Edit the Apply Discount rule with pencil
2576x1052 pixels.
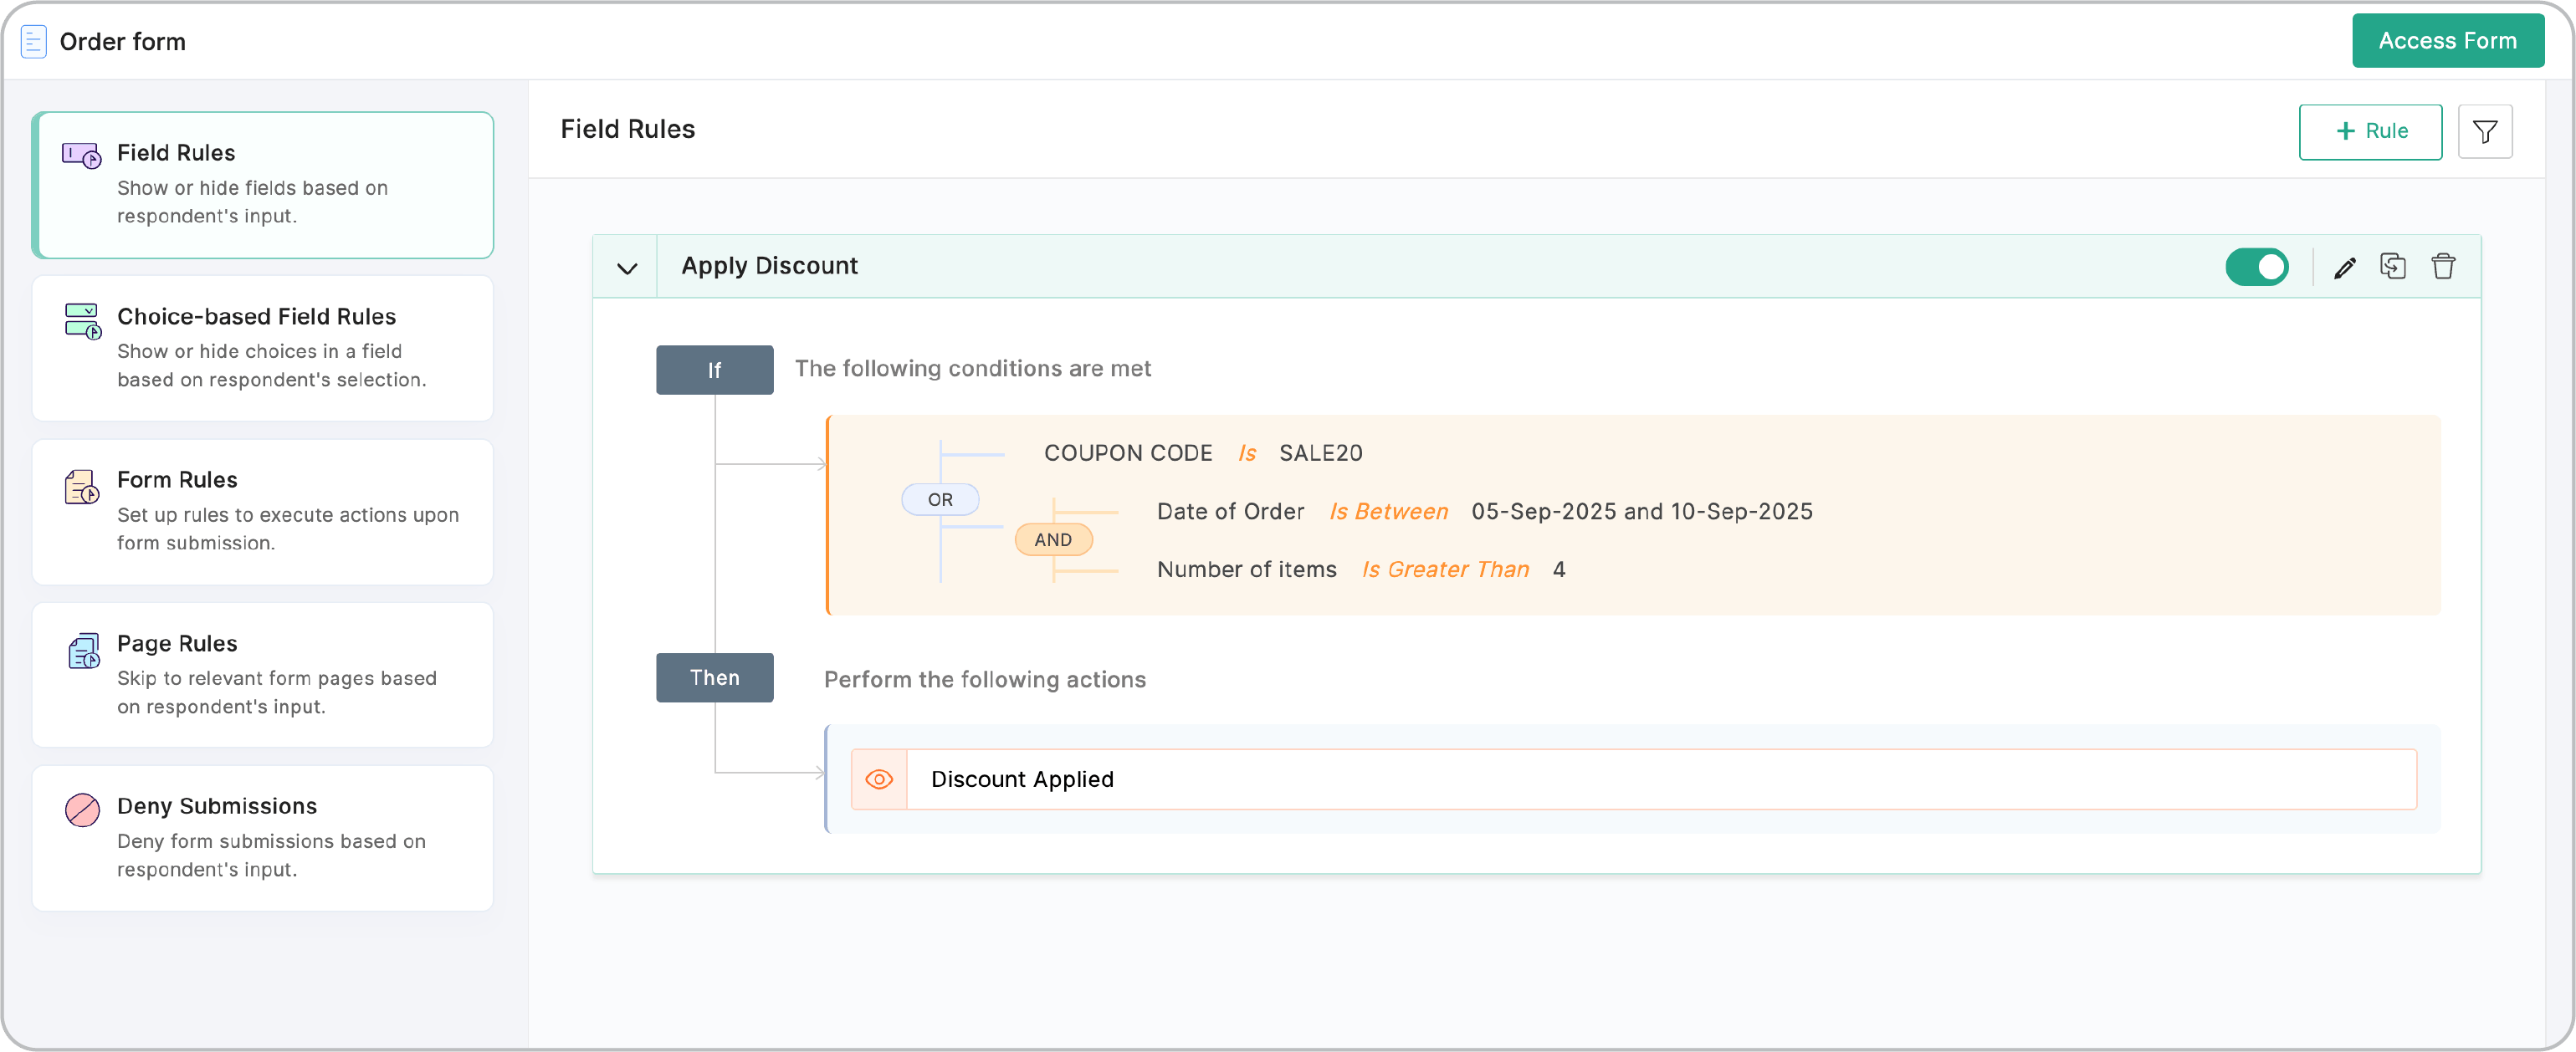pyautogui.click(x=2344, y=267)
